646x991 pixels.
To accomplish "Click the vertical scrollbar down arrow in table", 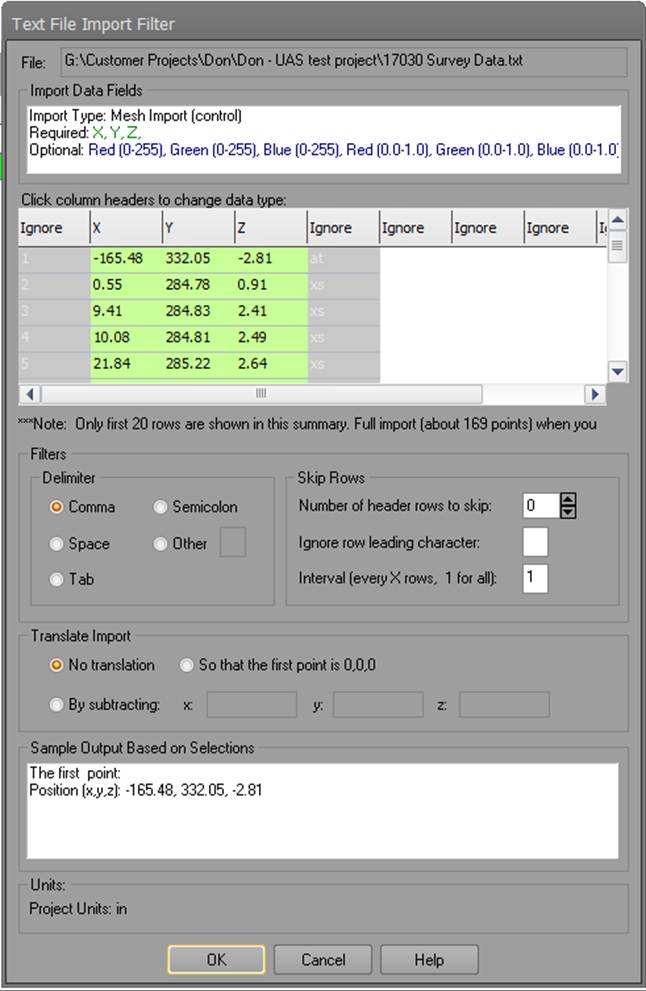I will 618,371.
